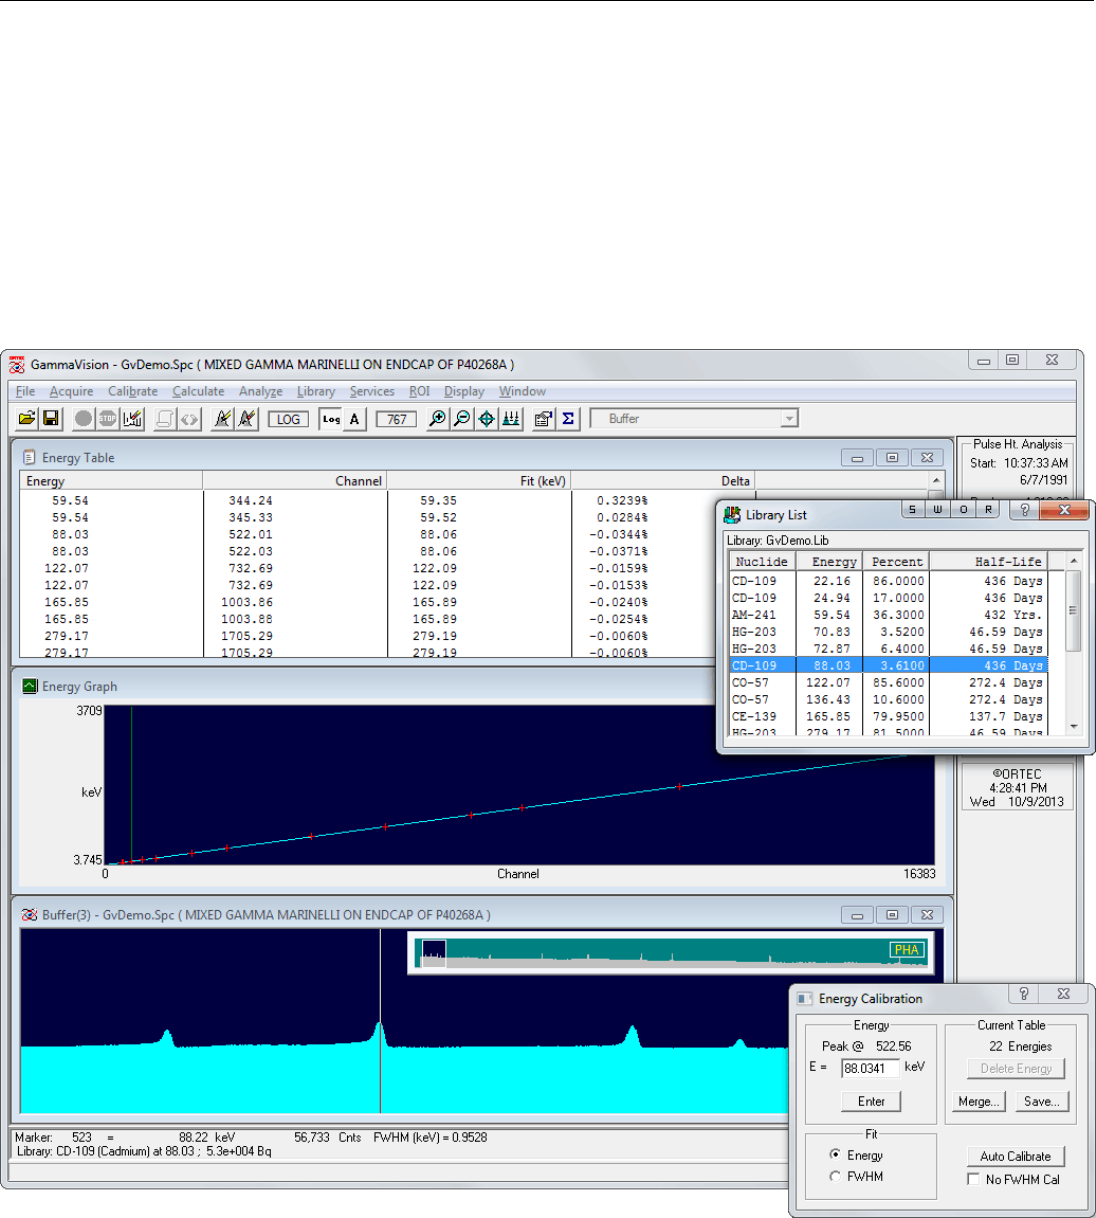This screenshot has width=1096, height=1218.
Task: Click the Center crosshair toolbar icon
Action: pyautogui.click(x=486, y=419)
